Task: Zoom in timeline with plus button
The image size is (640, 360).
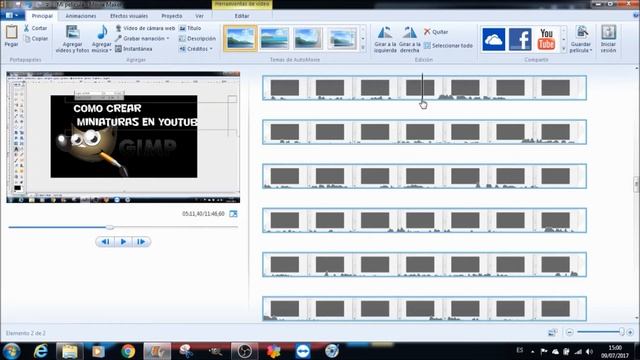Action: click(630, 332)
